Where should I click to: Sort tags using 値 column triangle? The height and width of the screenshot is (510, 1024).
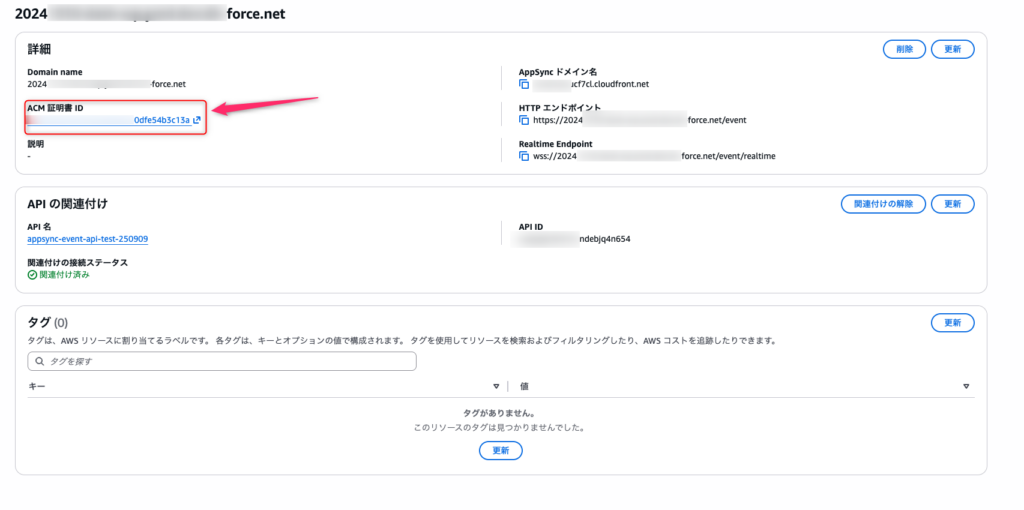point(966,386)
